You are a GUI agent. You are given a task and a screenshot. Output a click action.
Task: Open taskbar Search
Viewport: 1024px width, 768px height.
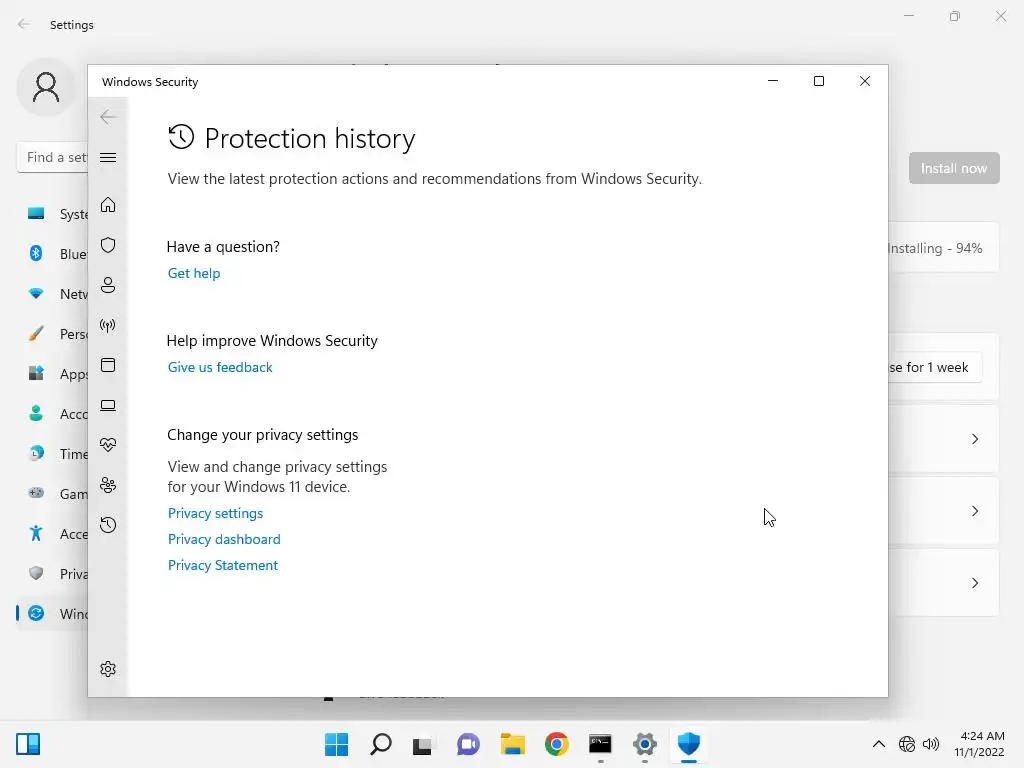tap(381, 744)
